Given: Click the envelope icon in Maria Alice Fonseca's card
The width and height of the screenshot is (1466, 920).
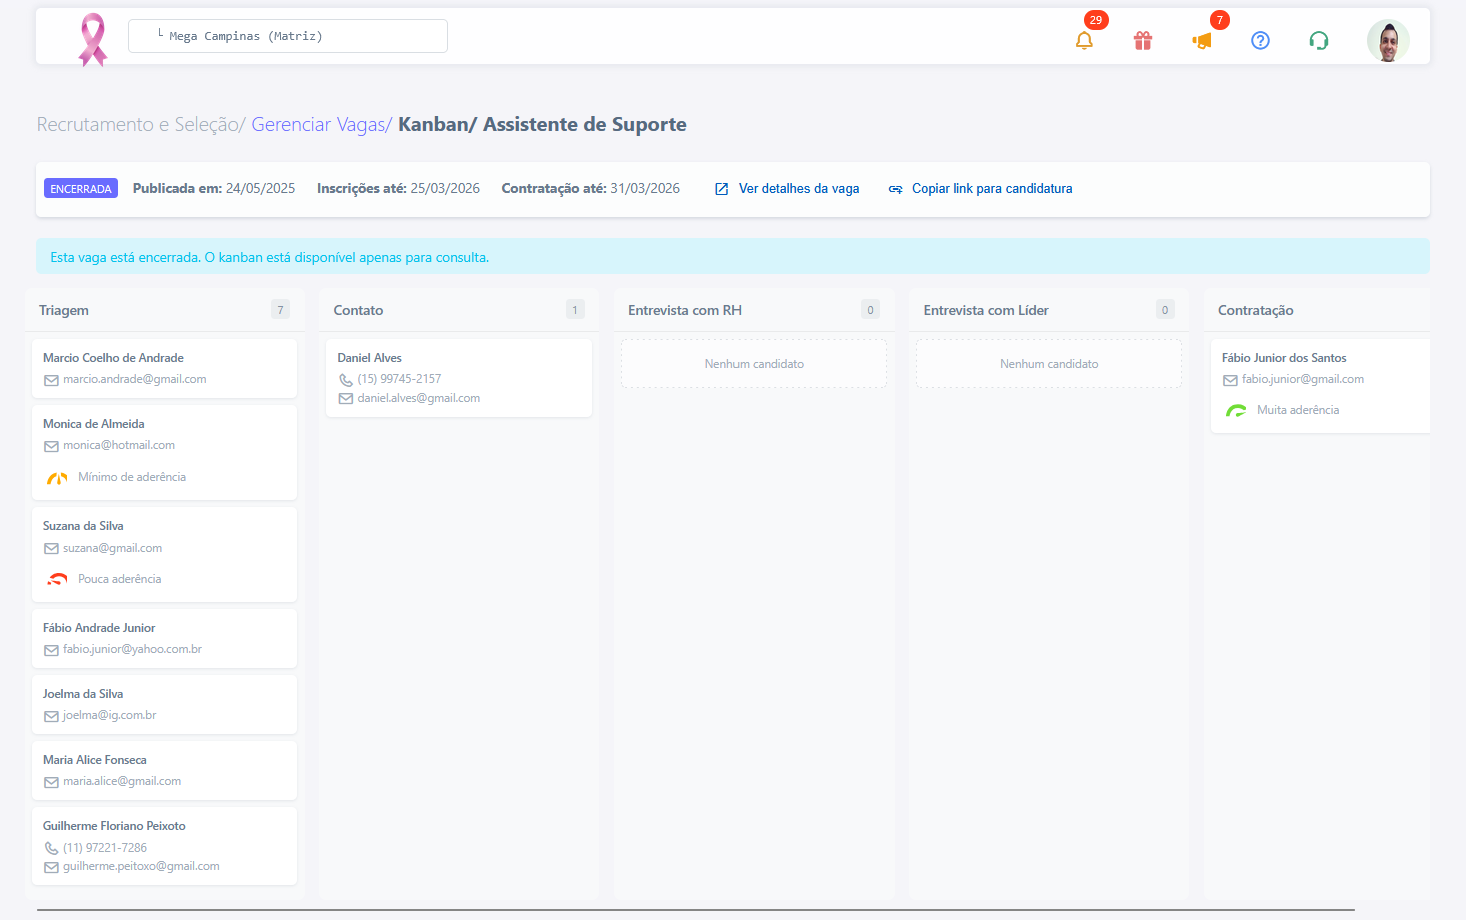Looking at the screenshot, I should click(x=51, y=782).
